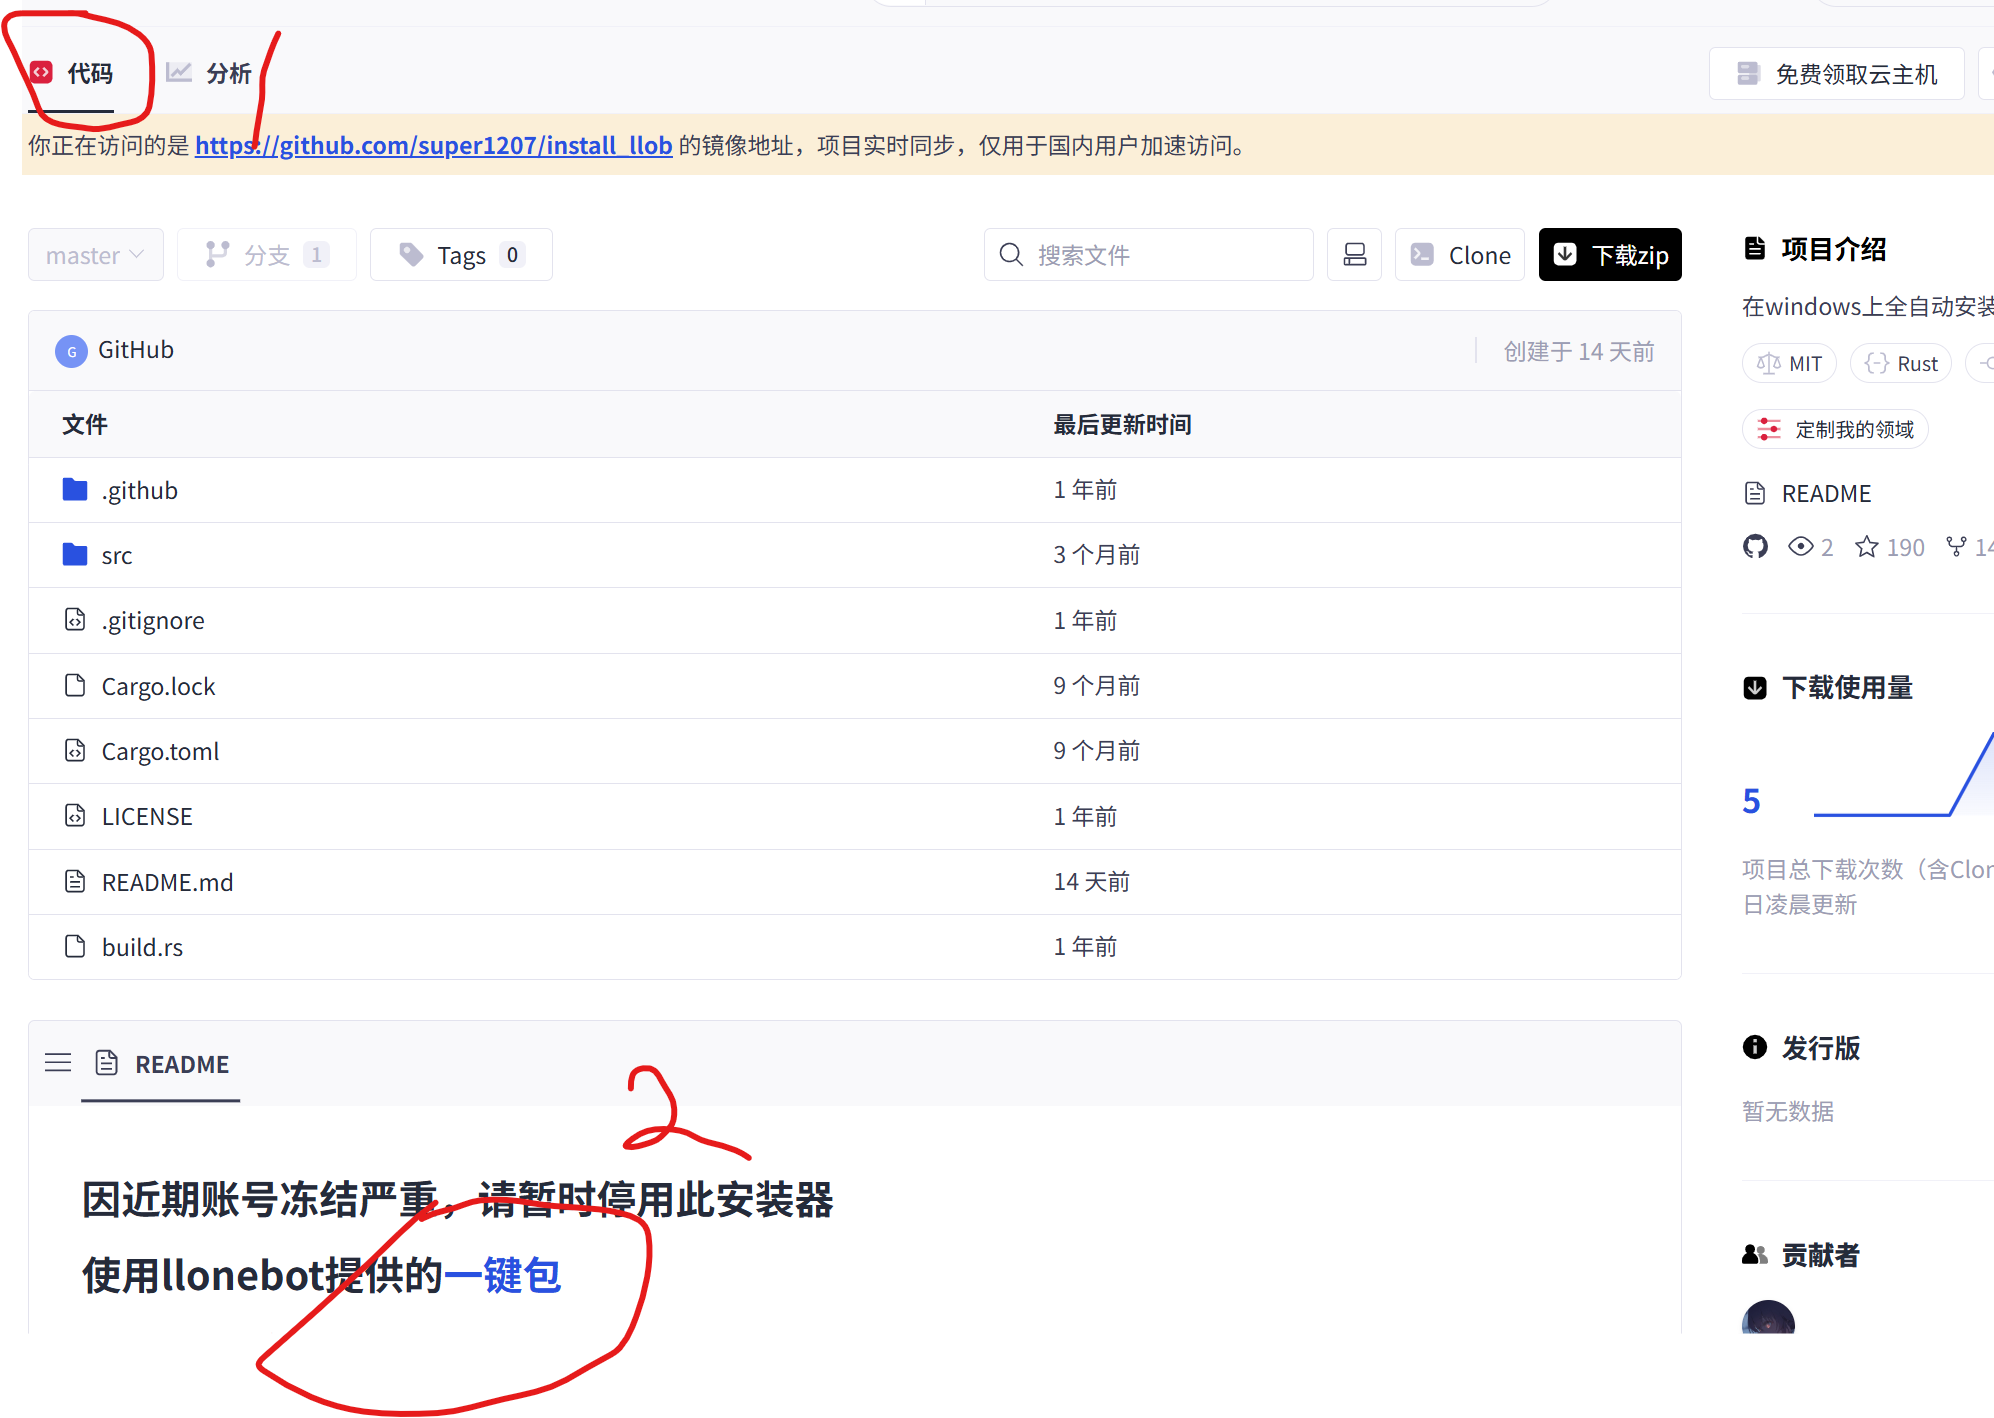Click the star icon showing 190
The height and width of the screenshot is (1418, 1994).
[1866, 547]
